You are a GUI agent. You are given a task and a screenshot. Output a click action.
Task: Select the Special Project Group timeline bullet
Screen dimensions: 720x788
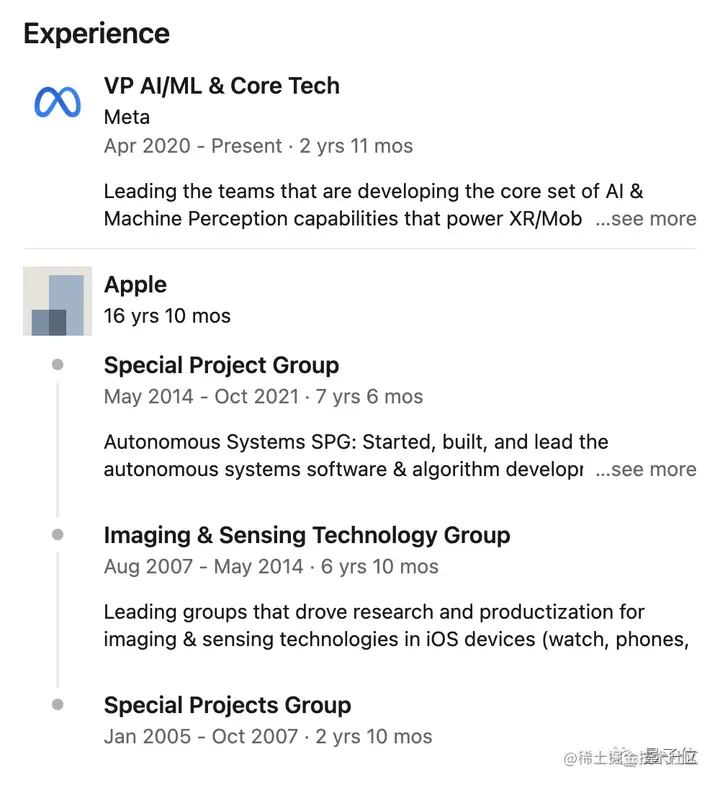click(58, 364)
